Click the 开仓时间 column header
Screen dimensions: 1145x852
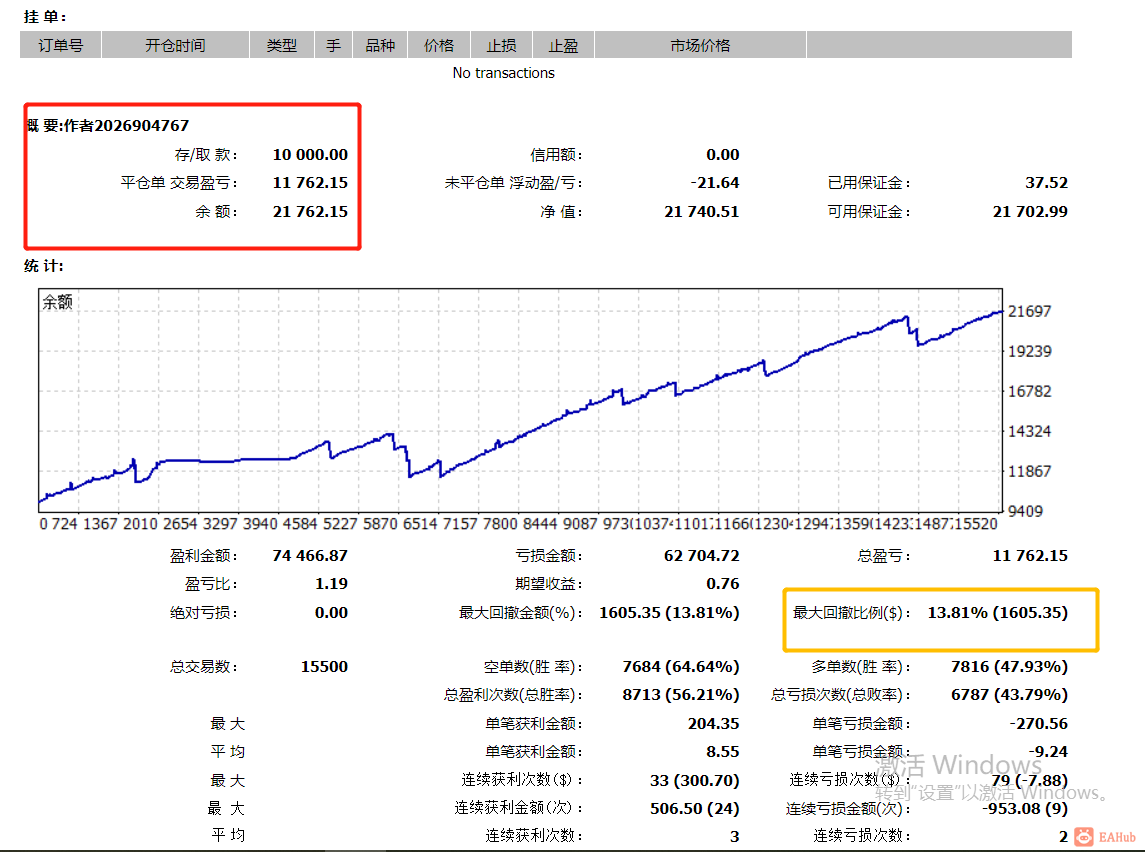click(175, 45)
